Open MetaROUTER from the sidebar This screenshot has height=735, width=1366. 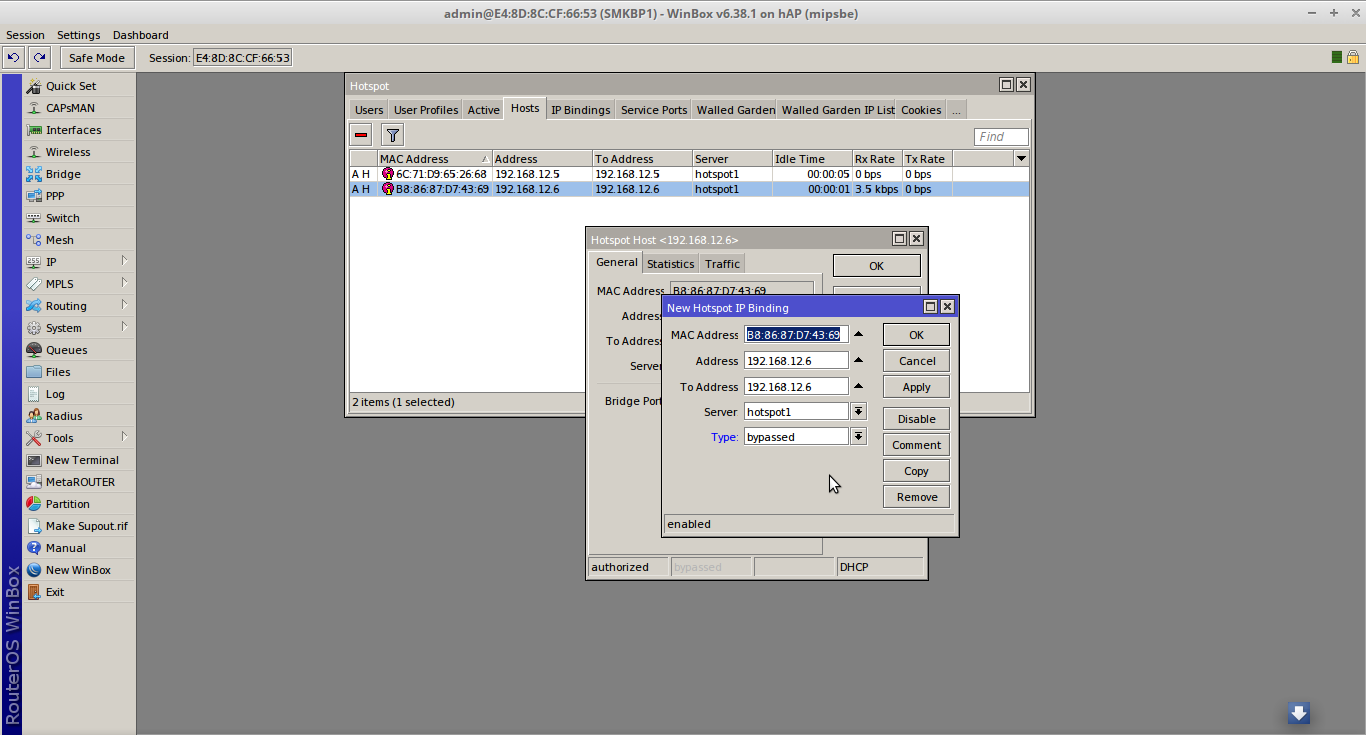pos(79,482)
